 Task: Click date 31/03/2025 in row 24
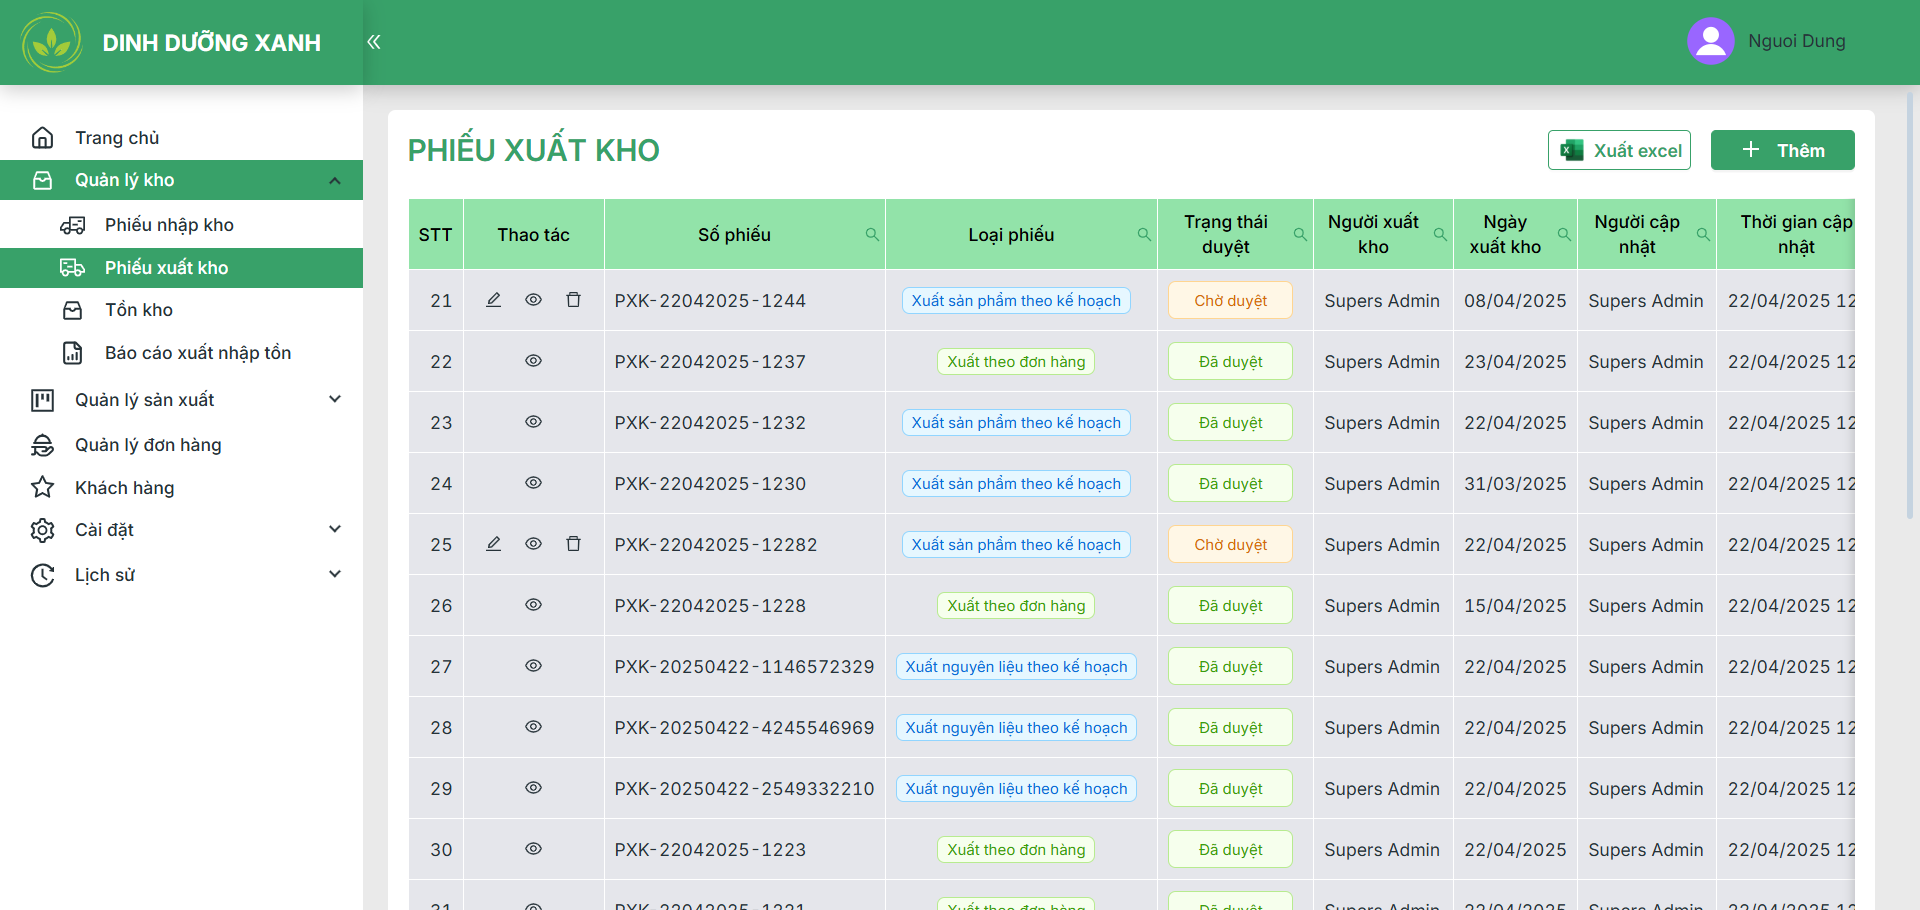1515,484
